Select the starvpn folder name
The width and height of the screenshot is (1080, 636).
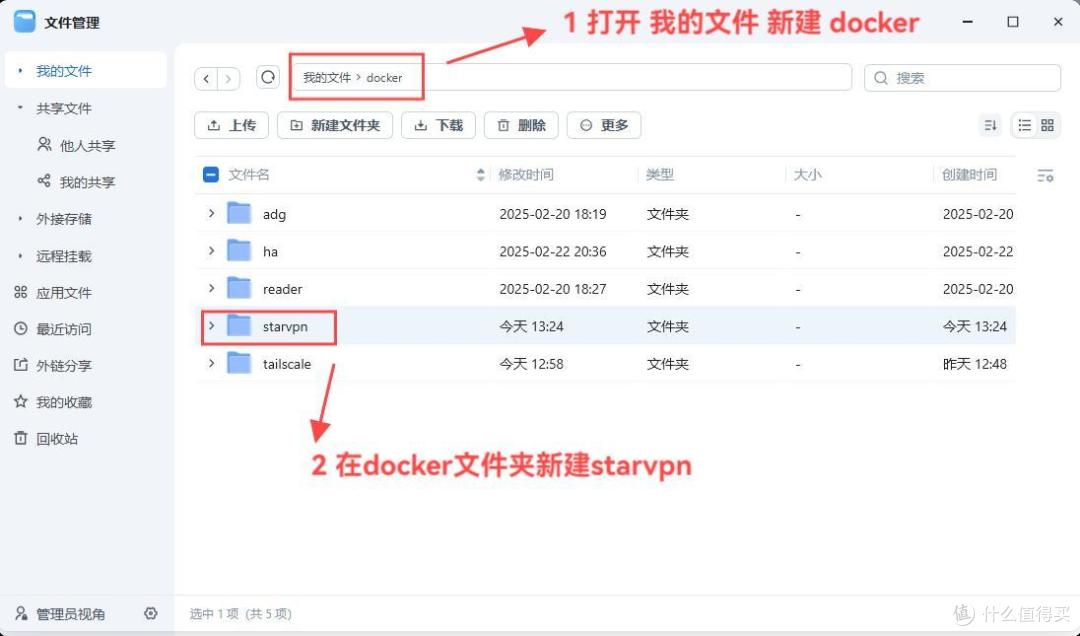coord(285,327)
